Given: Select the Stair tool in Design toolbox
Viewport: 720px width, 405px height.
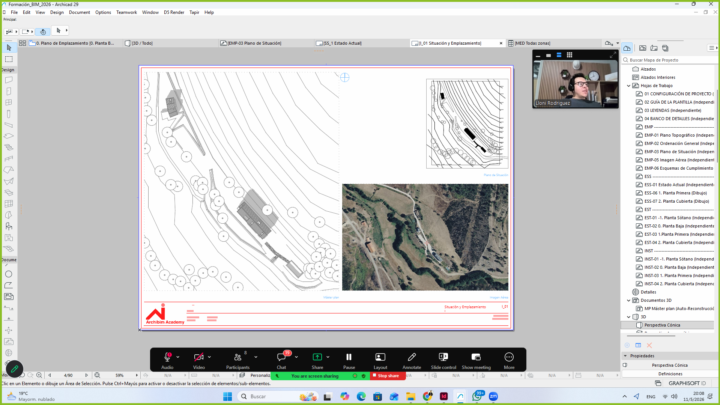Looking at the screenshot, I should pos(9,147).
